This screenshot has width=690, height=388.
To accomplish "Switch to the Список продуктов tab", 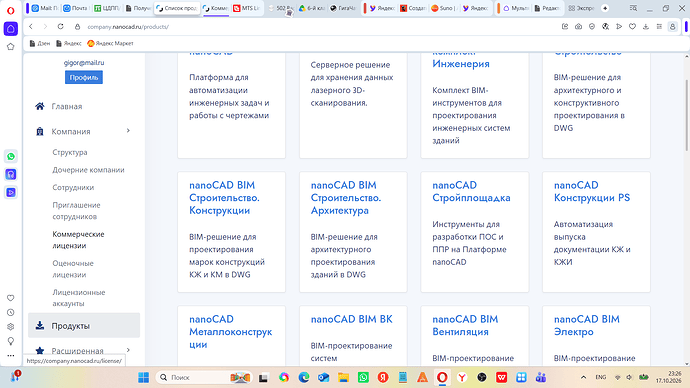I will point(176,8).
